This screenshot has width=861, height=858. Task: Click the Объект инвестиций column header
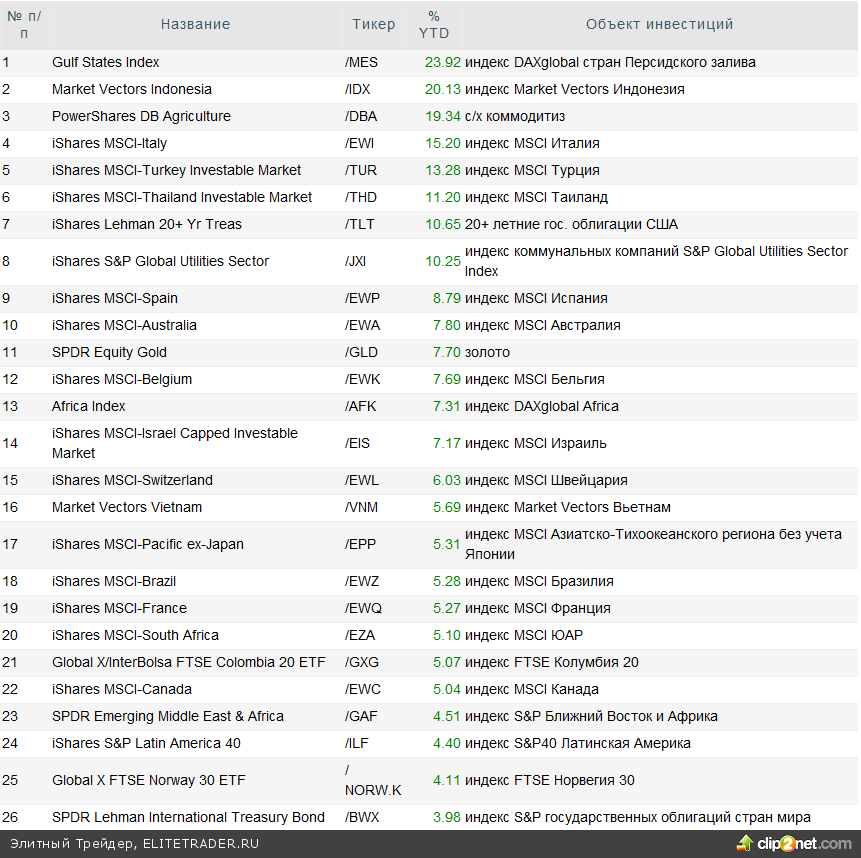(x=659, y=24)
